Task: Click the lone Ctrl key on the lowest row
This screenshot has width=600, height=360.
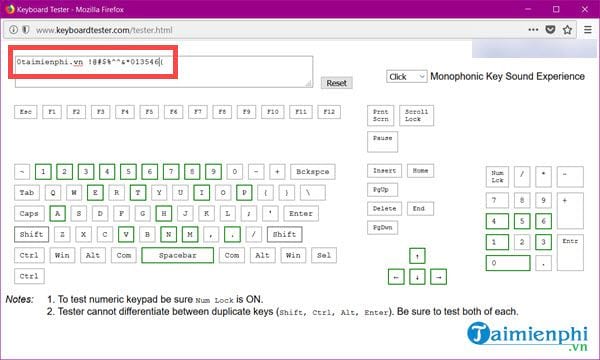Action: pyautogui.click(x=29, y=276)
